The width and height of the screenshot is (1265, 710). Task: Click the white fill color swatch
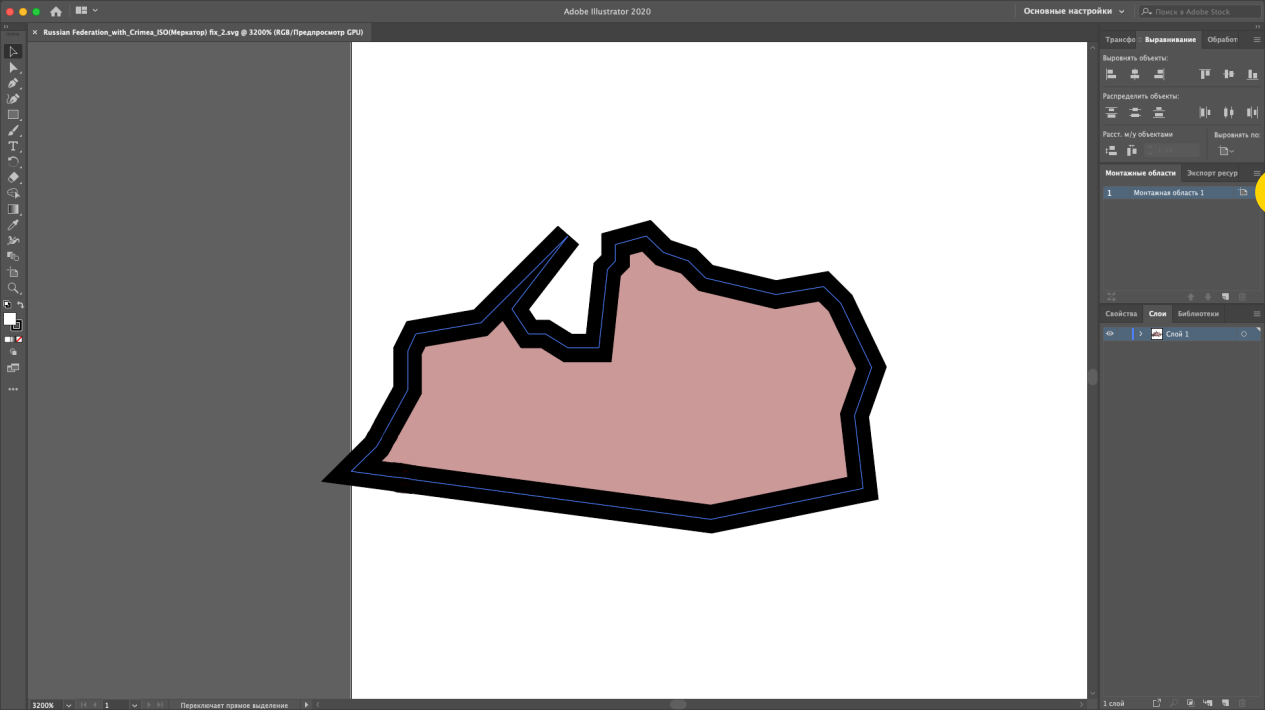(x=10, y=319)
